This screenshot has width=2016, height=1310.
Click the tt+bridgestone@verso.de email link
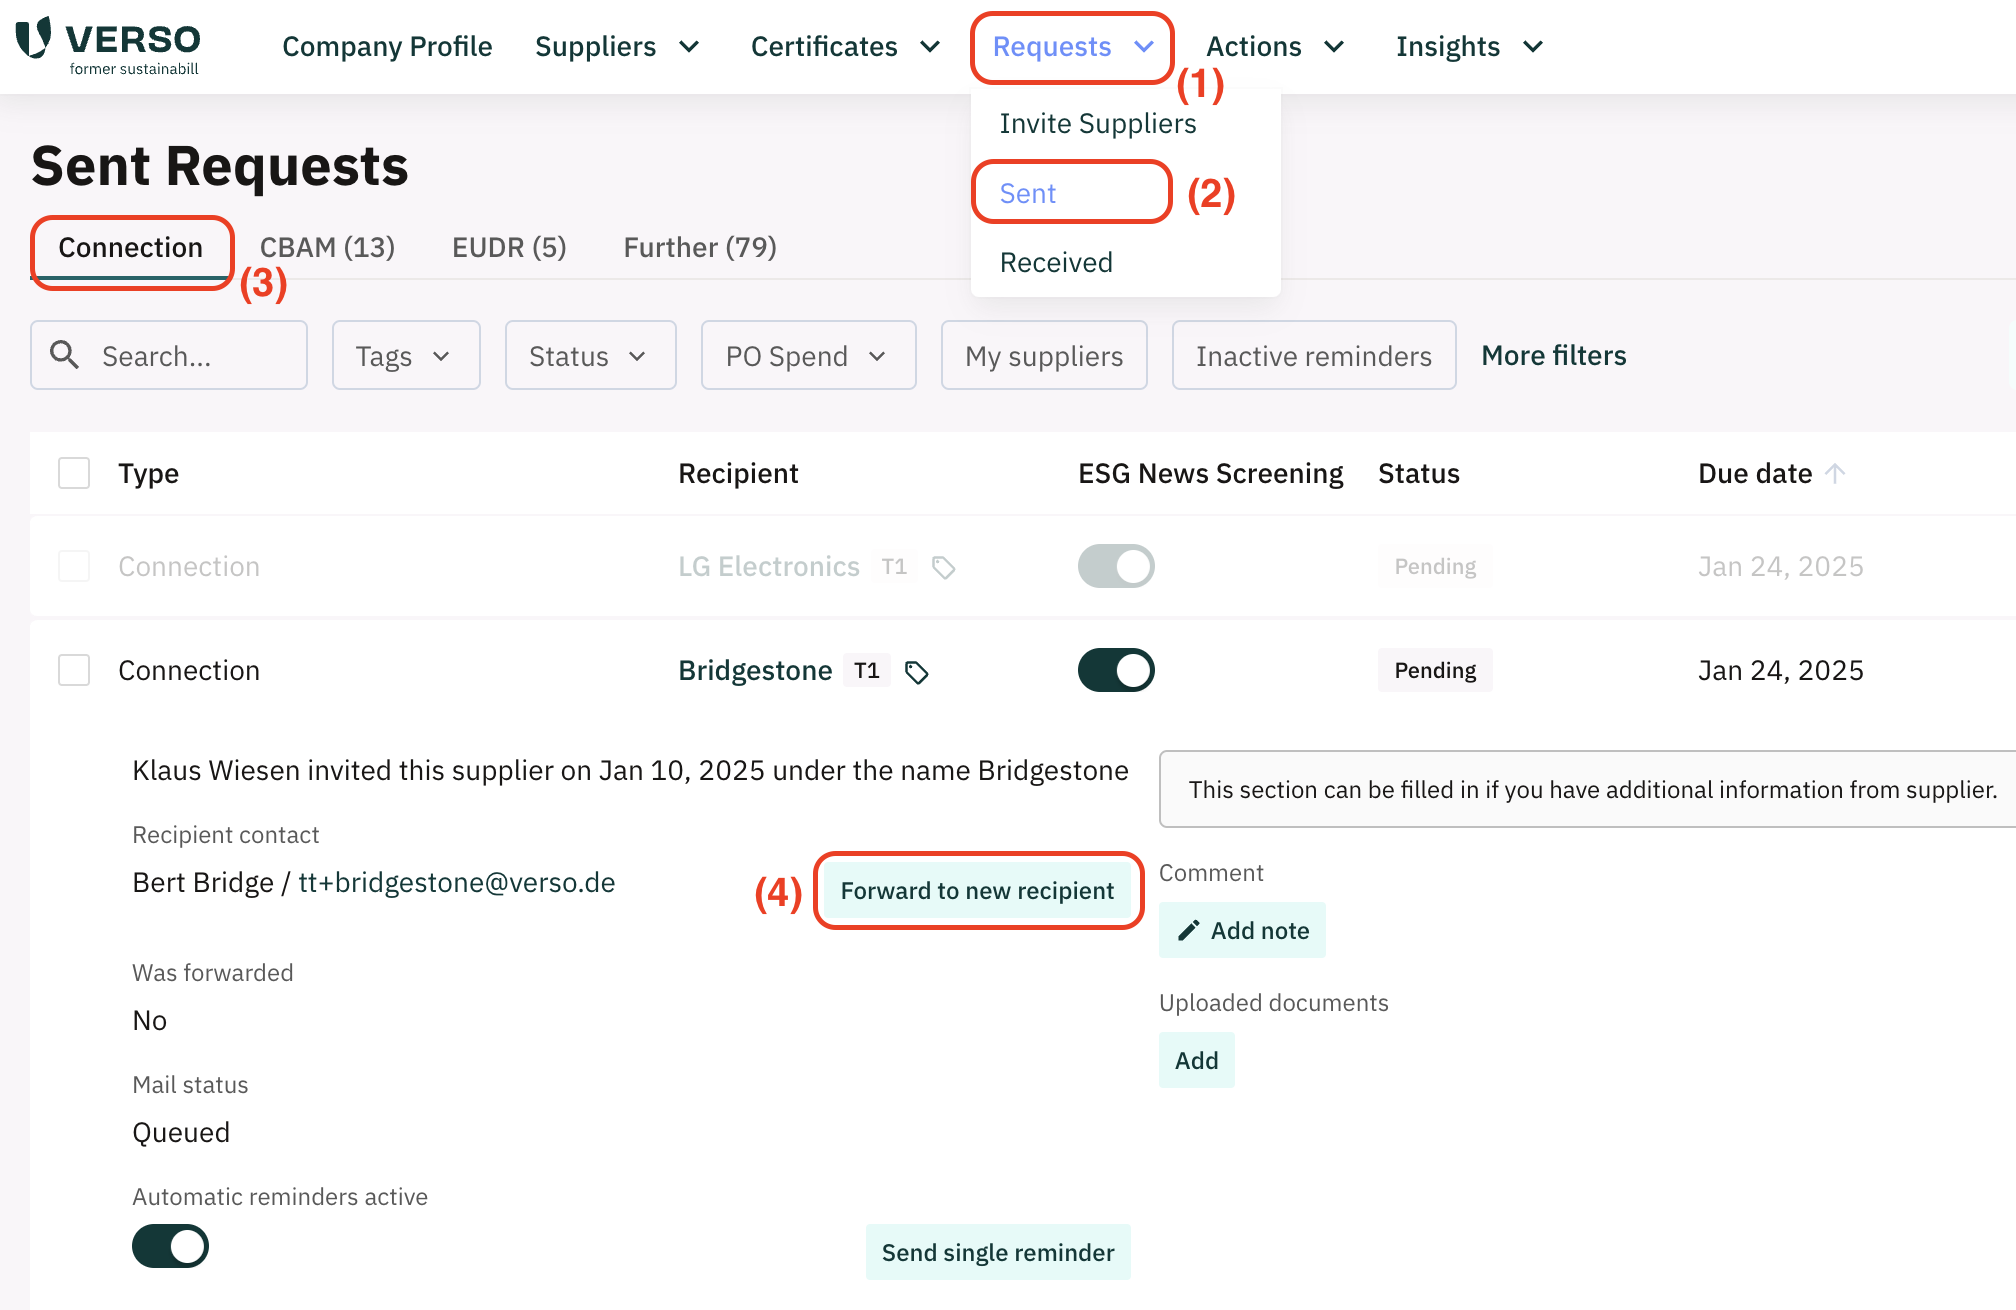(x=457, y=882)
